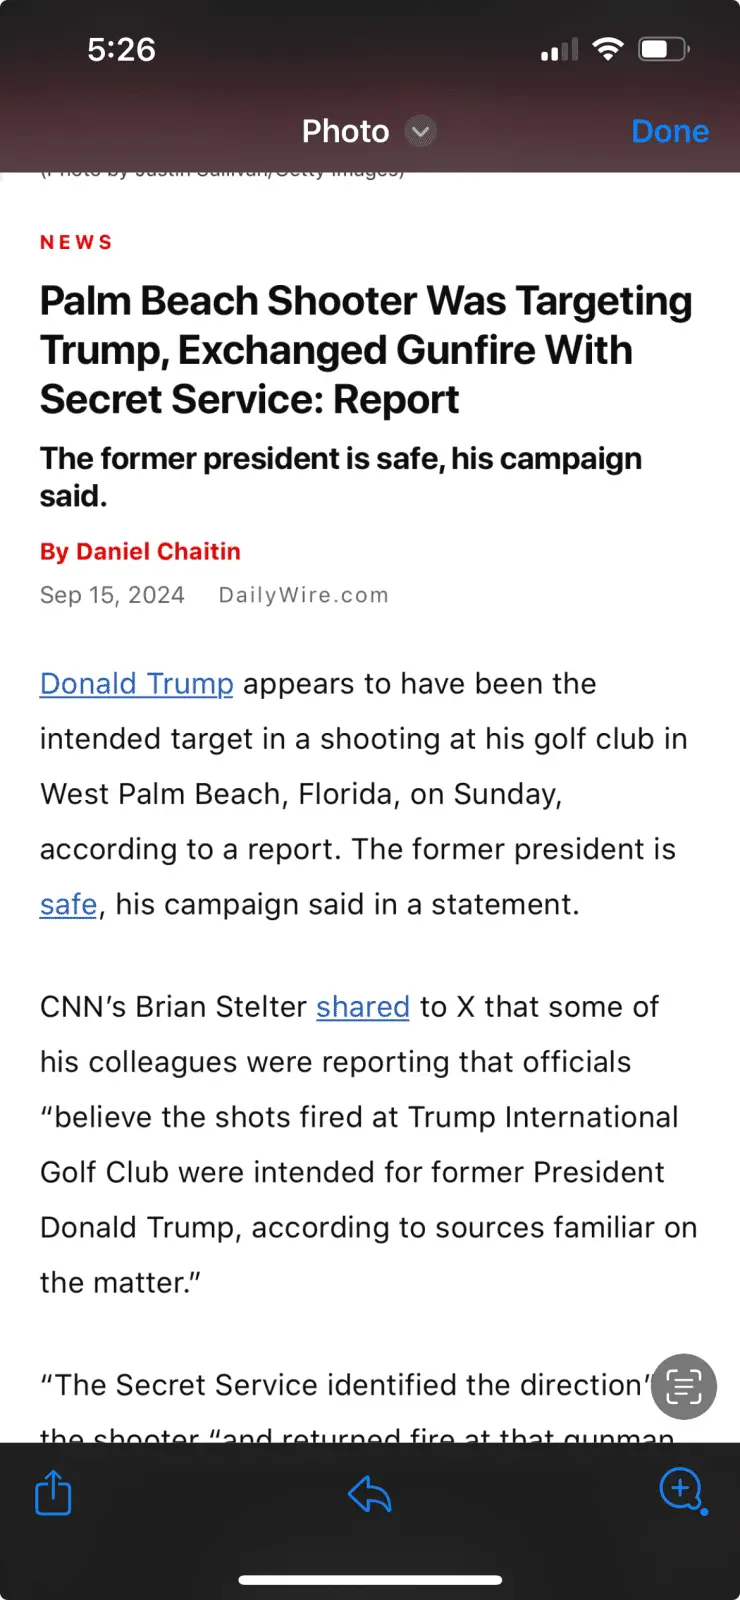Tap the battery indicator icon
740x1600 pixels.
663,49
